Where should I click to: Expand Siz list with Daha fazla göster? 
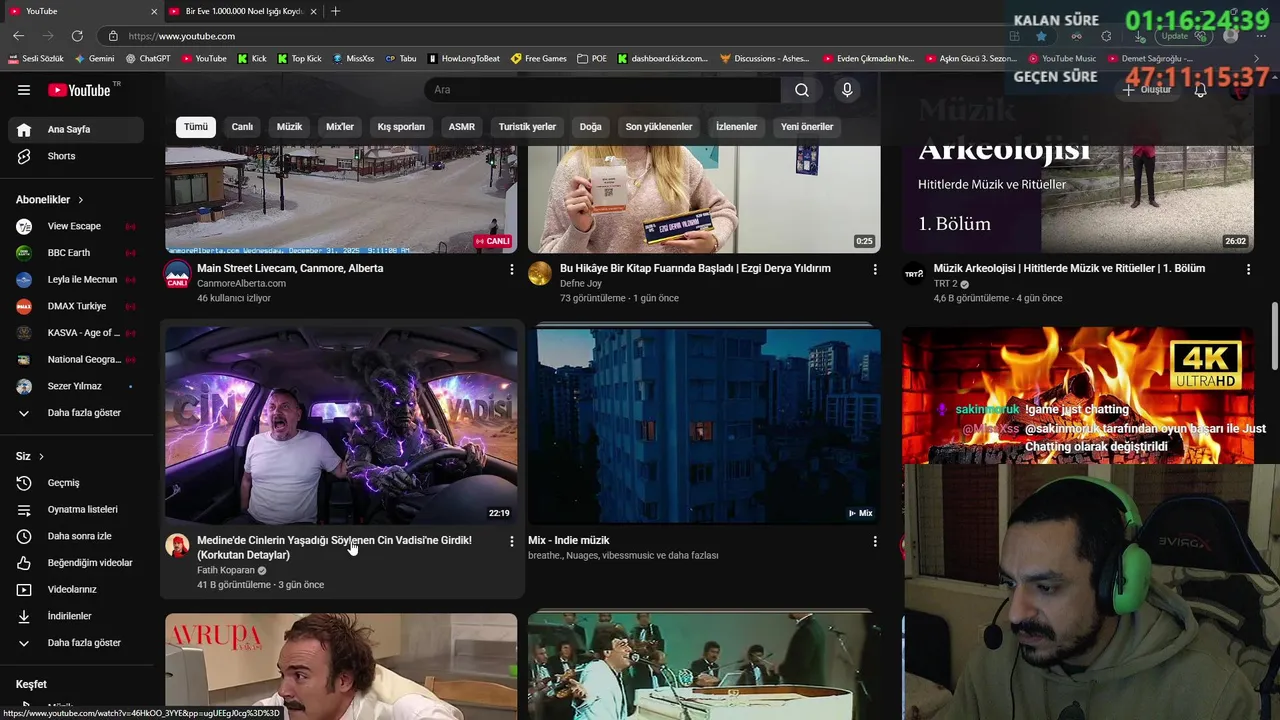pos(76,643)
